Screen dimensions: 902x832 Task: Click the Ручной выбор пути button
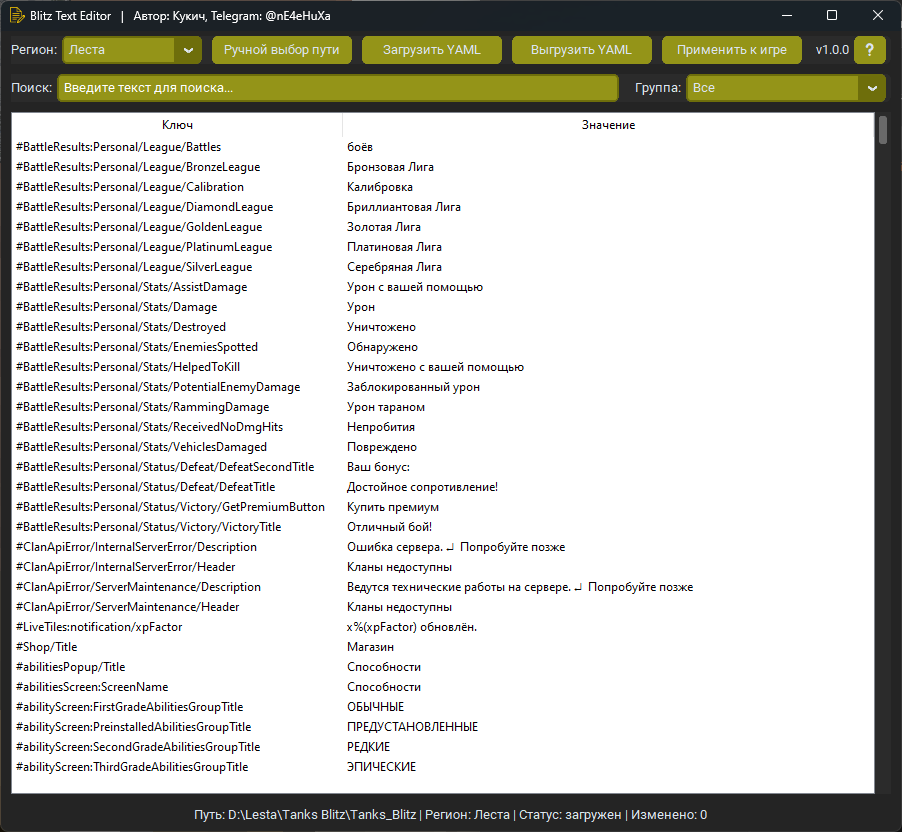coord(281,50)
